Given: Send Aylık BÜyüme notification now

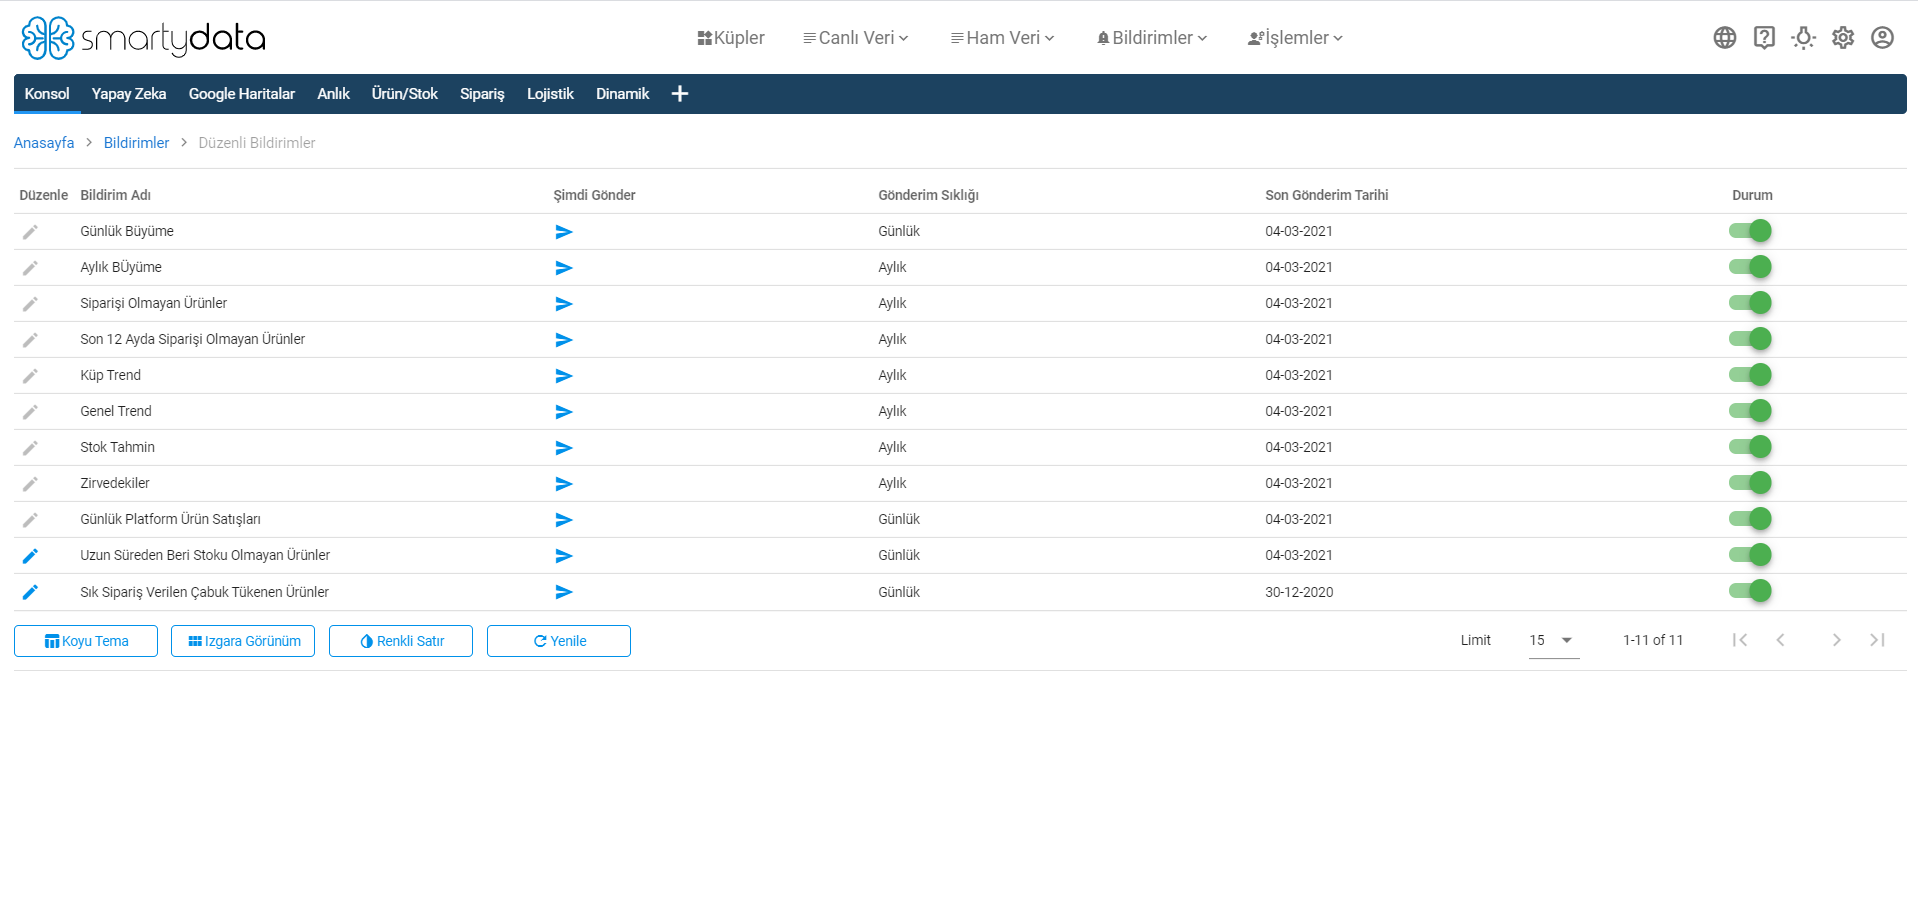Looking at the screenshot, I should pos(564,268).
